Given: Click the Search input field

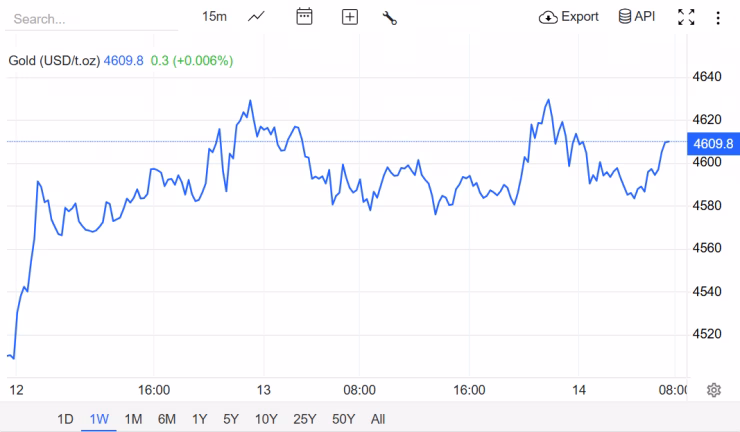Looking at the screenshot, I should (90, 19).
